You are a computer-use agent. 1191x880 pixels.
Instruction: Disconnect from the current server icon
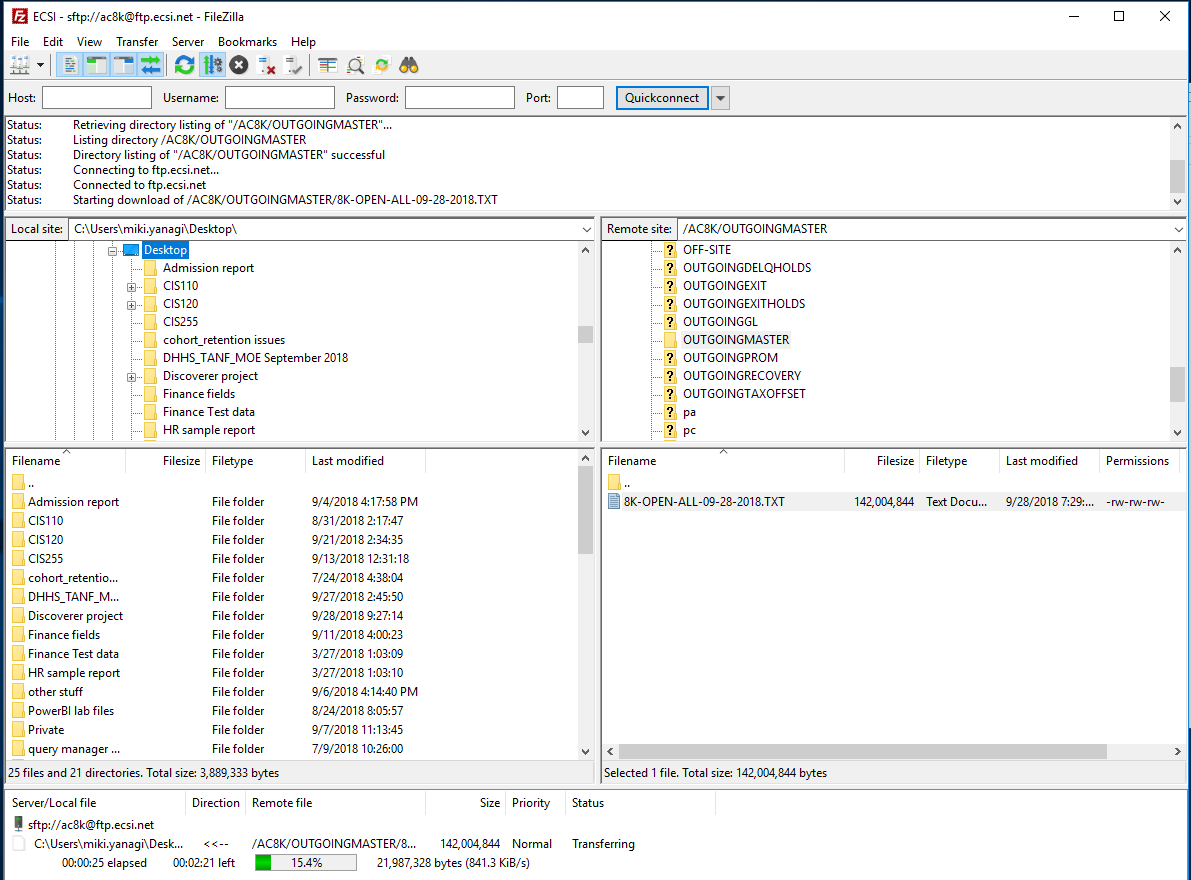267,66
